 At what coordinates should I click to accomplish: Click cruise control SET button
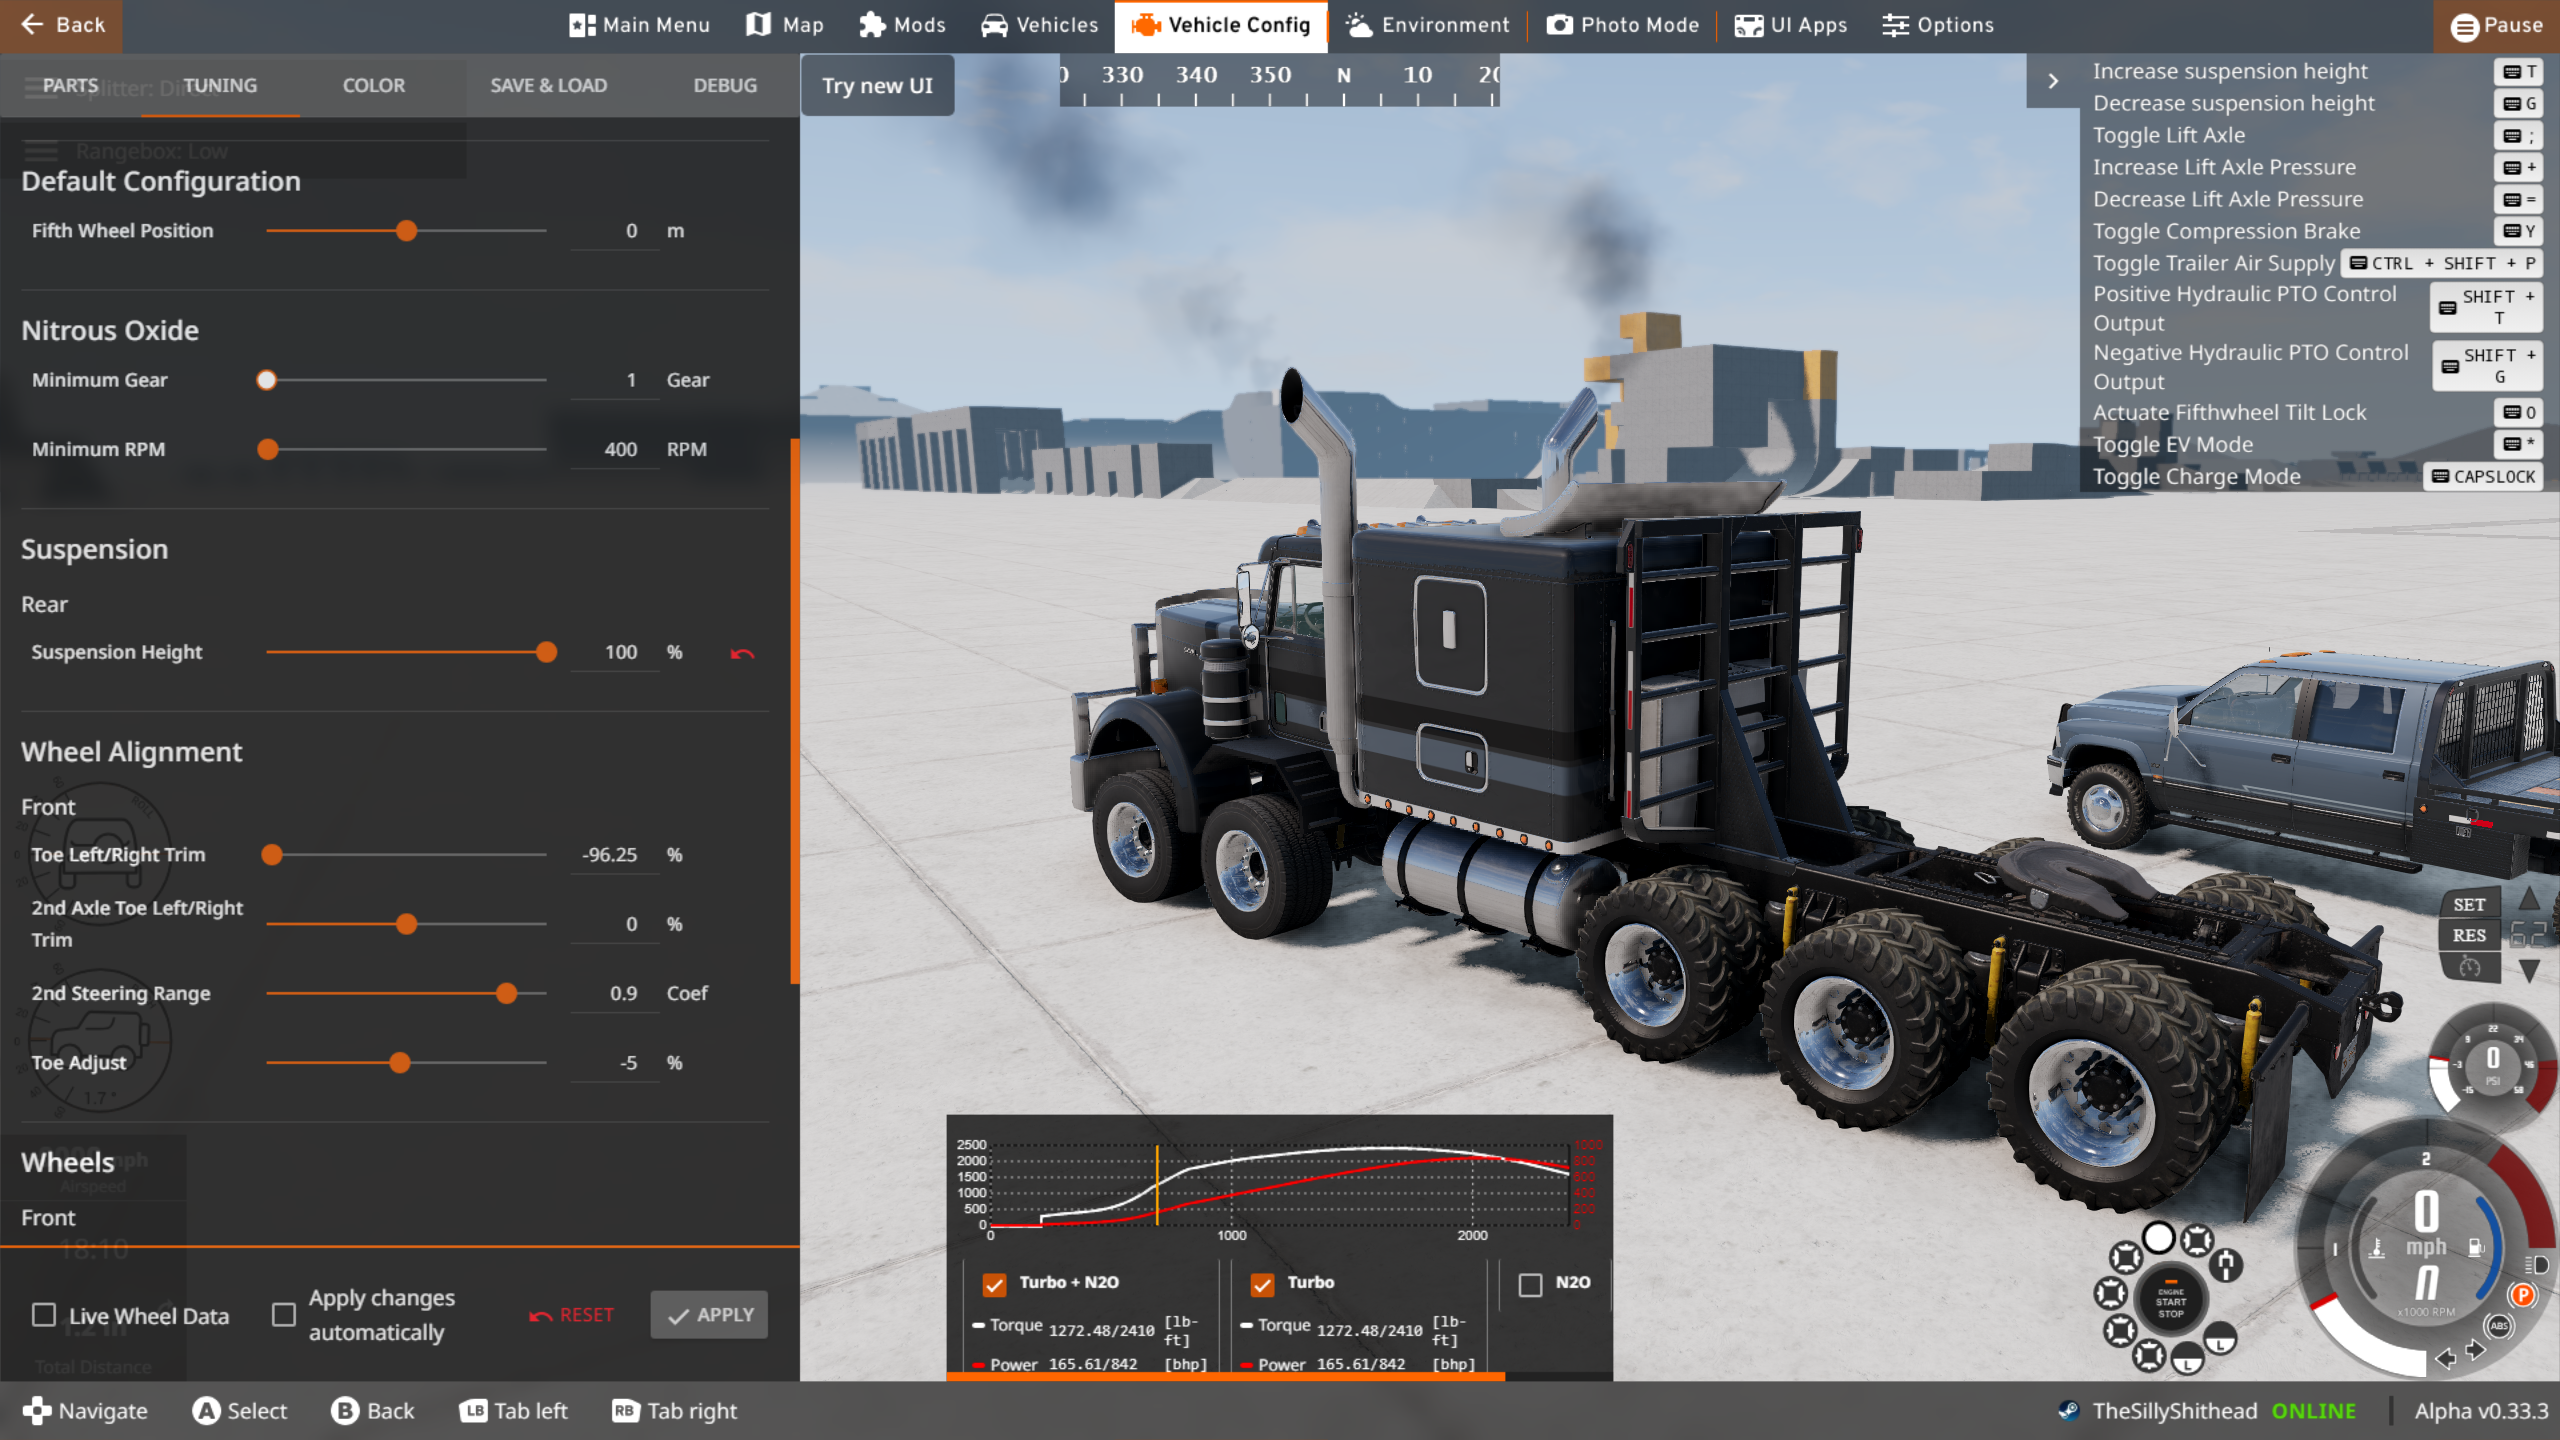coord(2469,904)
